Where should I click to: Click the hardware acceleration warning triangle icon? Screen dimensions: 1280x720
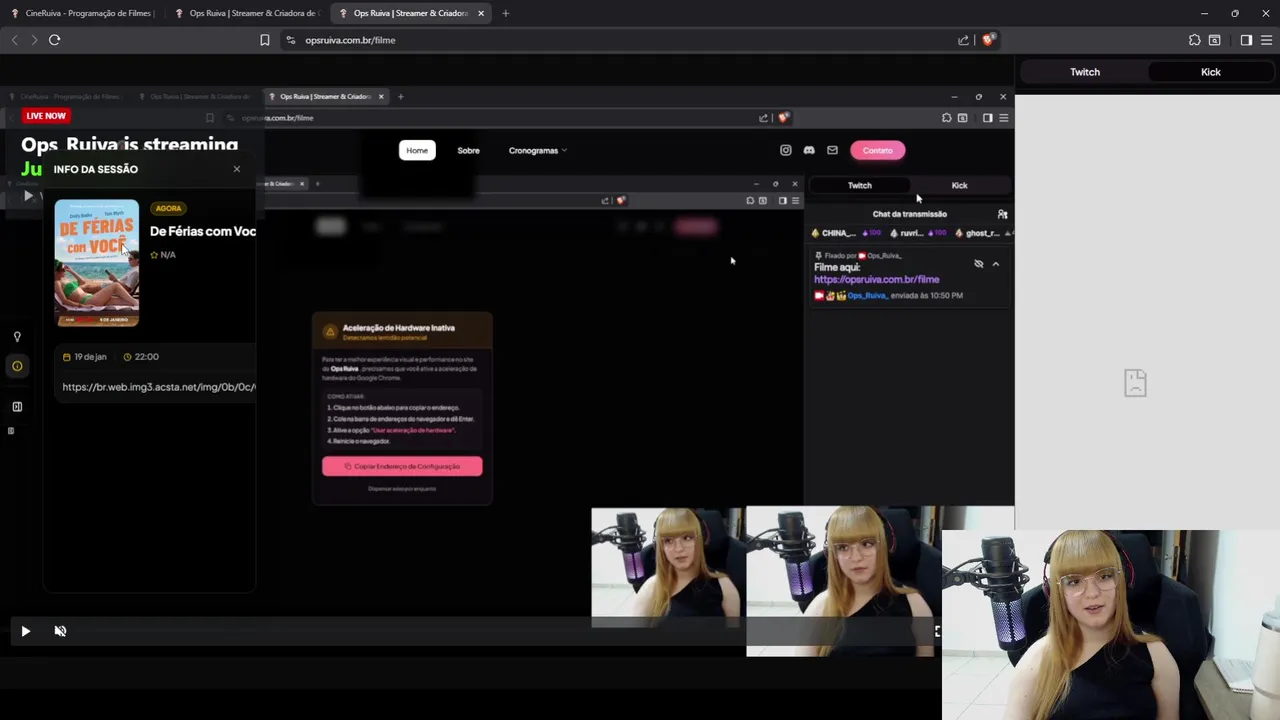(330, 332)
